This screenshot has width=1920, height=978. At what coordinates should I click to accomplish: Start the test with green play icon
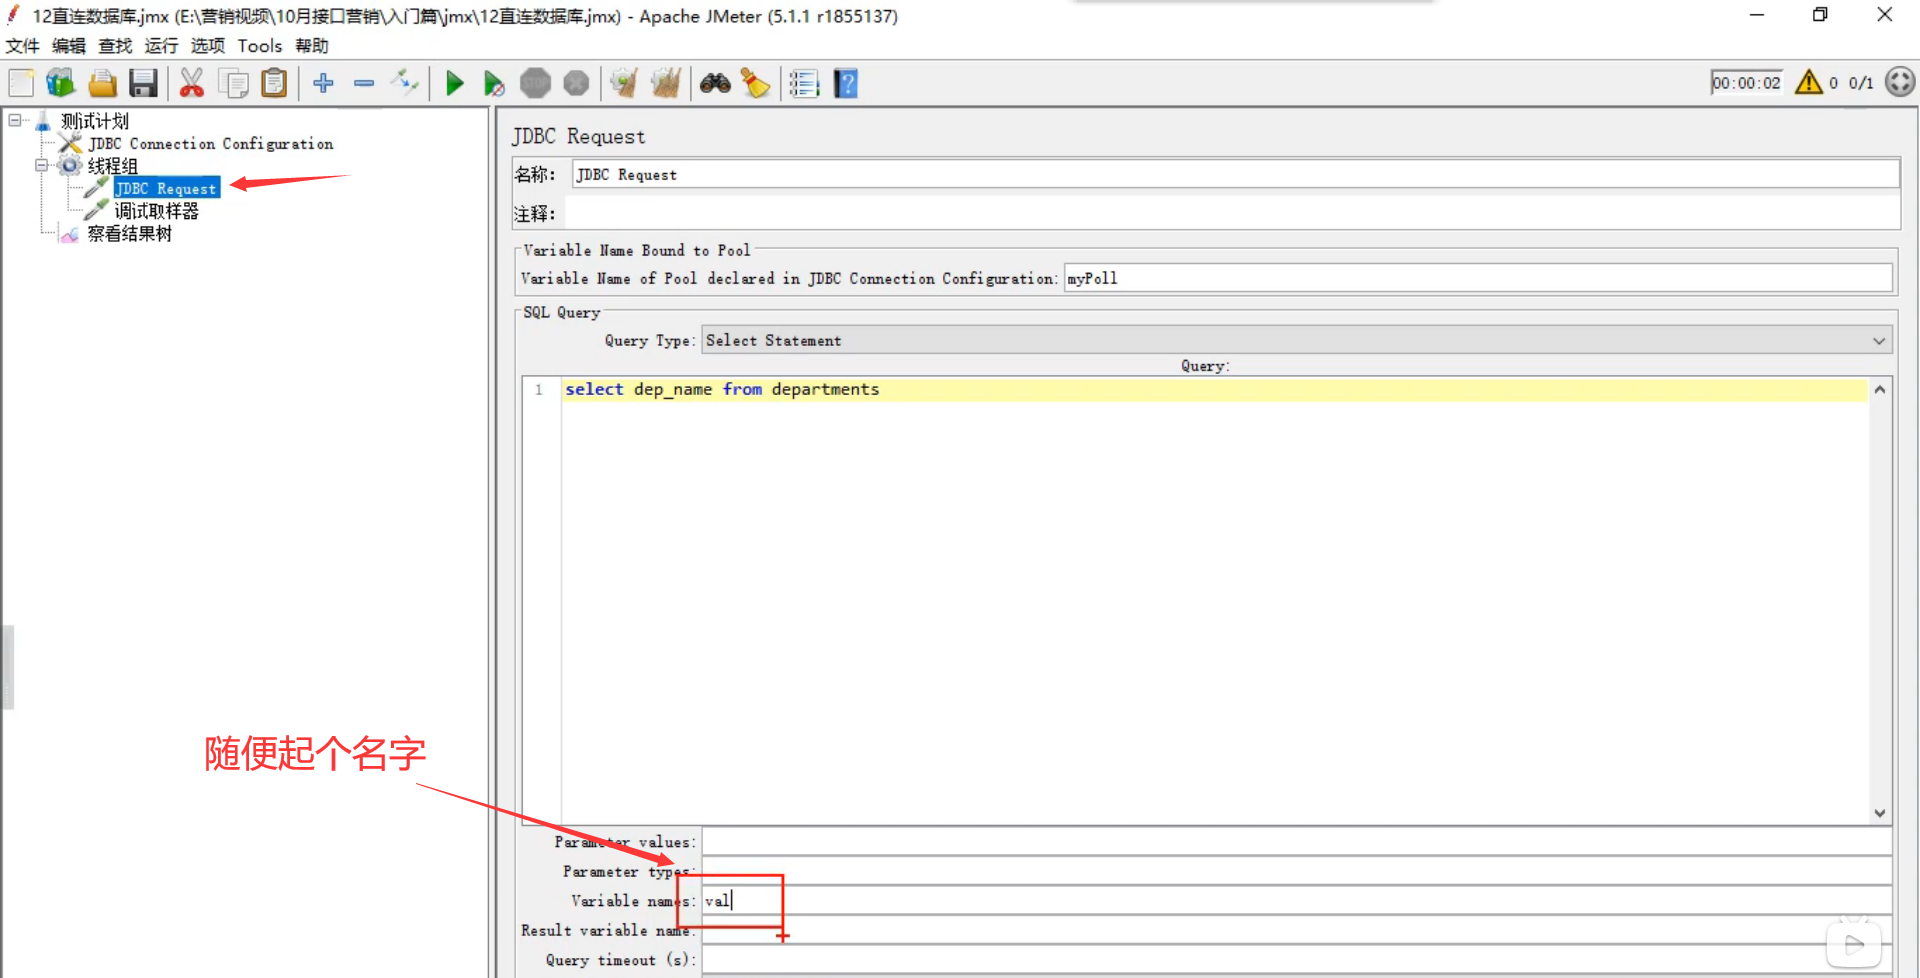pyautogui.click(x=455, y=83)
